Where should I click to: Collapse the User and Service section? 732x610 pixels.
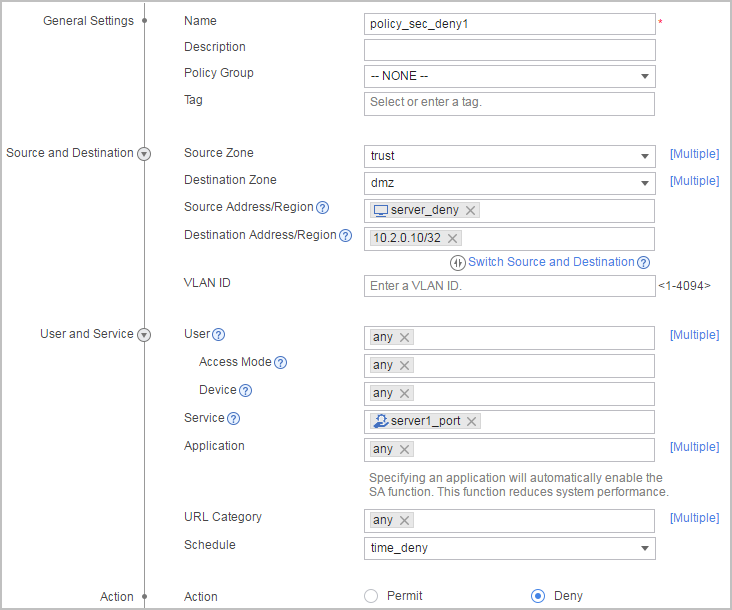pyautogui.click(x=144, y=335)
